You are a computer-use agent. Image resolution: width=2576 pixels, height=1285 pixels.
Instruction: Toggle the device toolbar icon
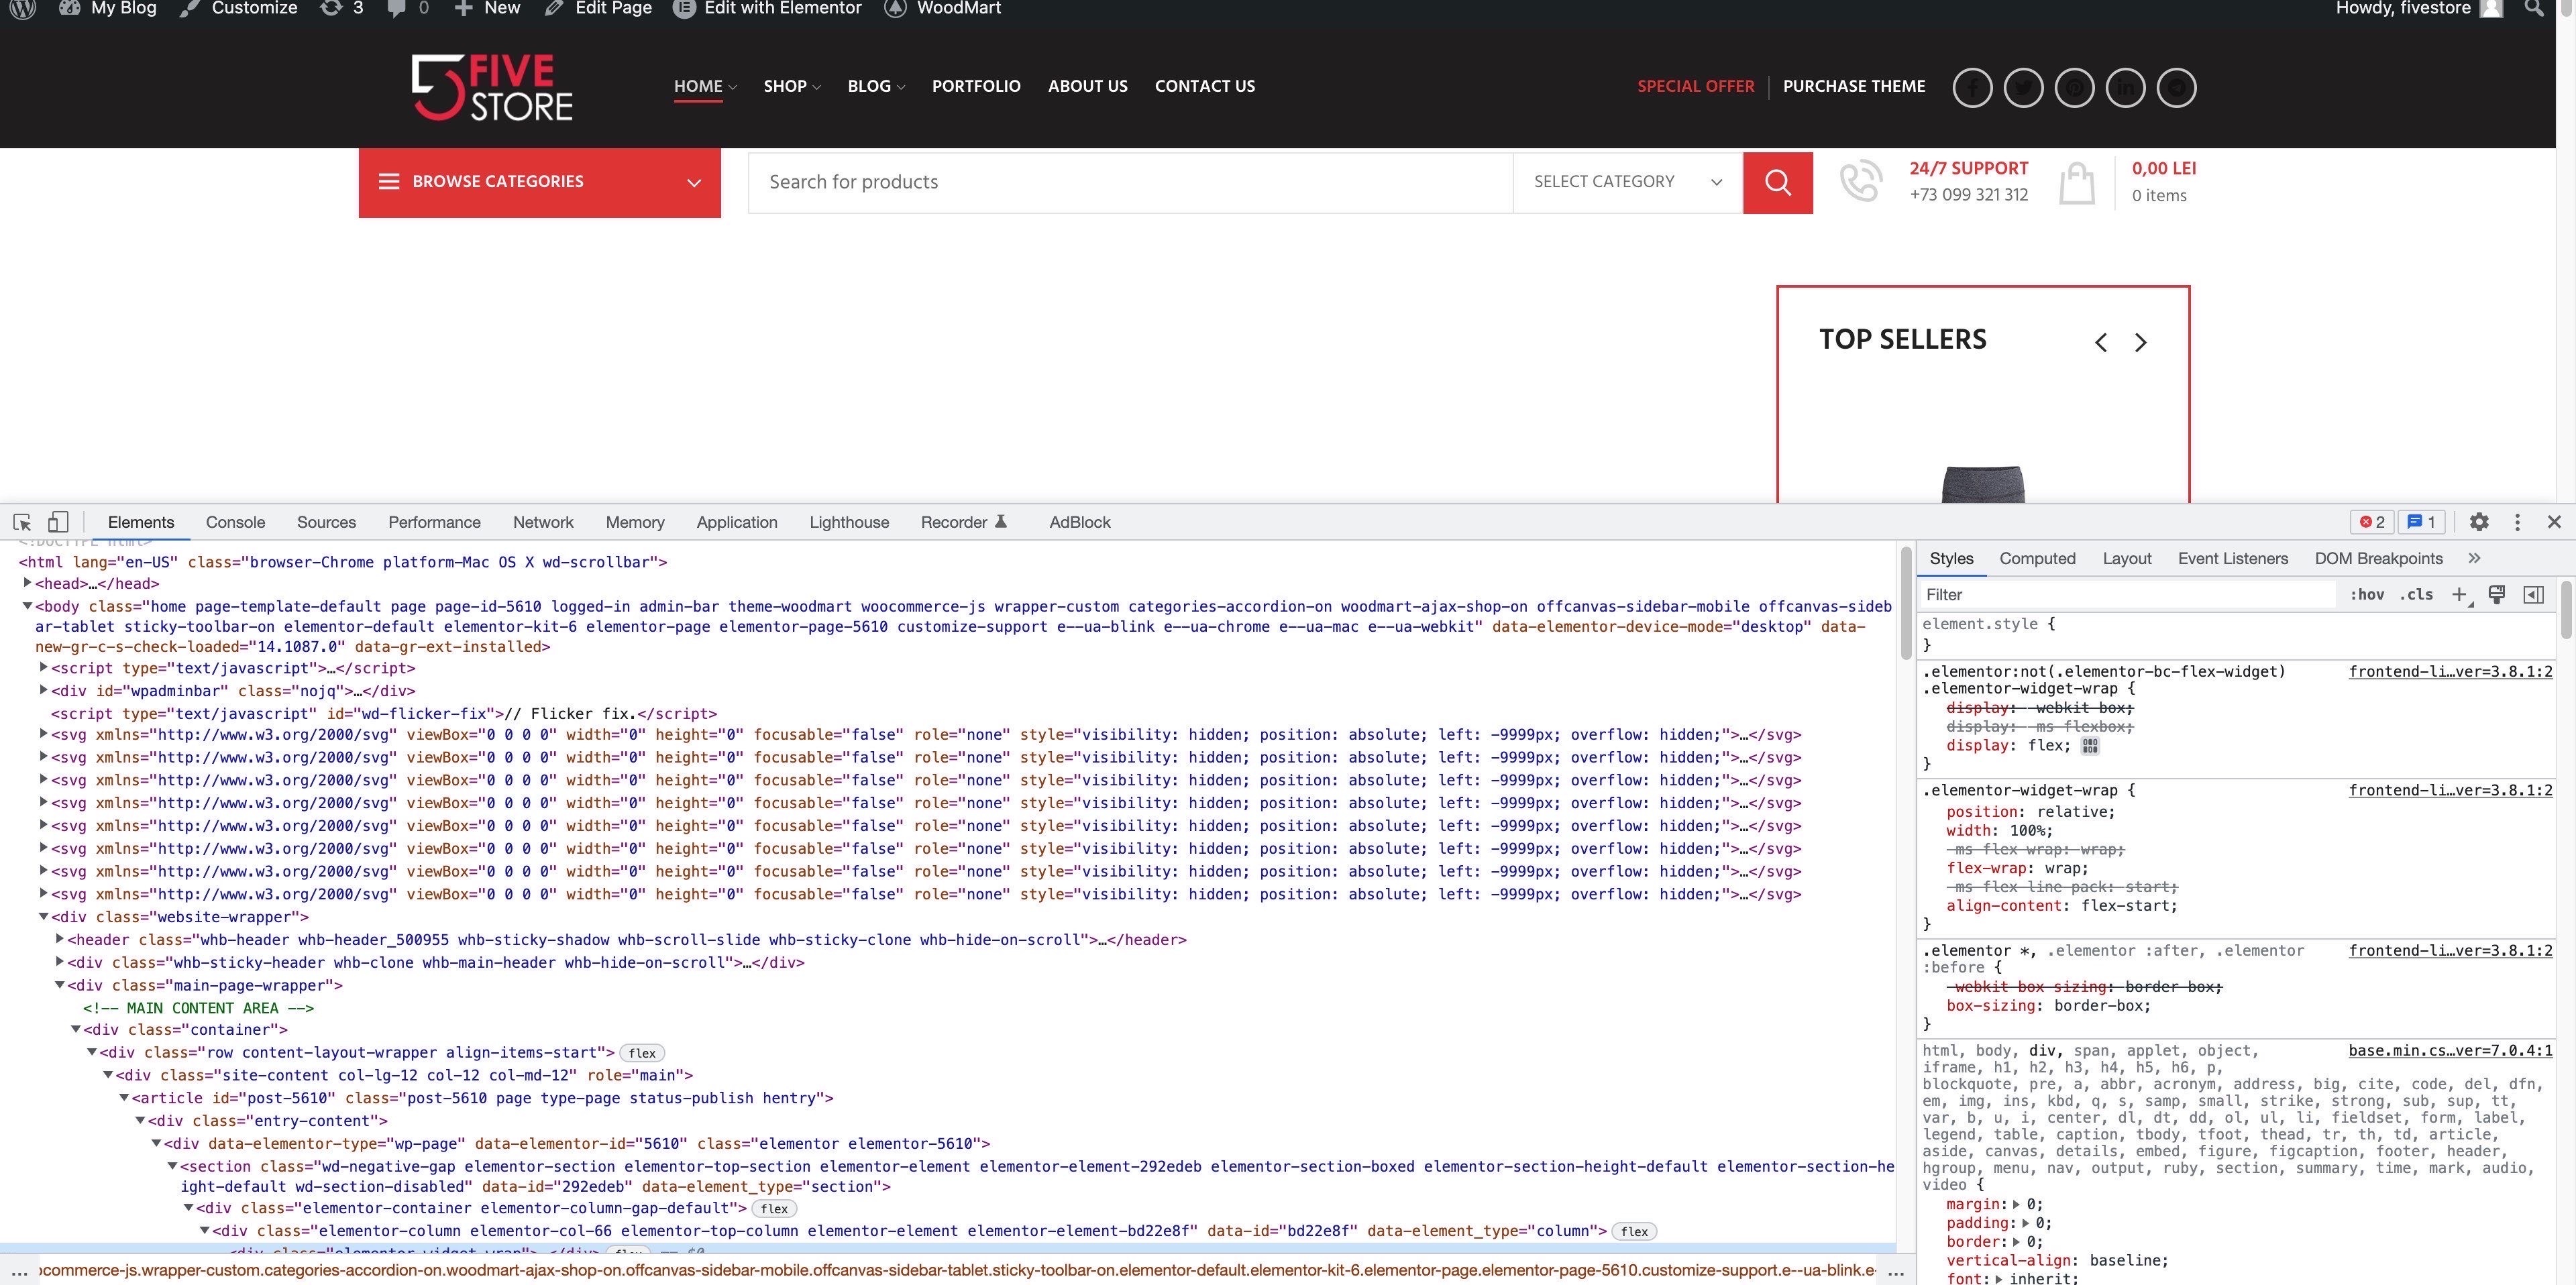pos(58,522)
